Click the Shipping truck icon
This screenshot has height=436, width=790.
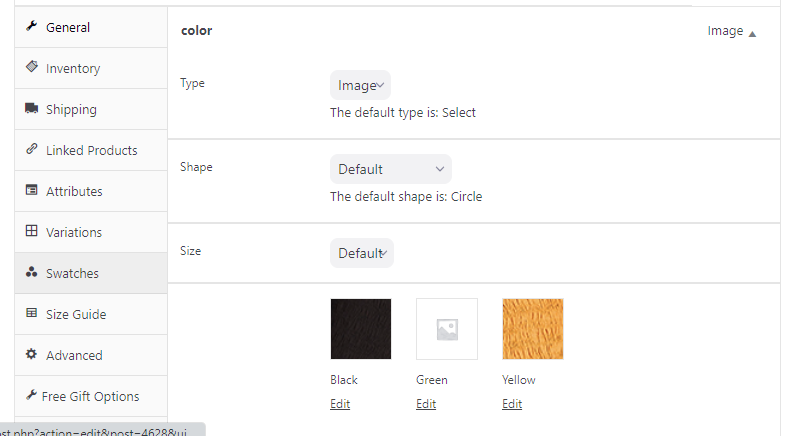[x=32, y=109]
